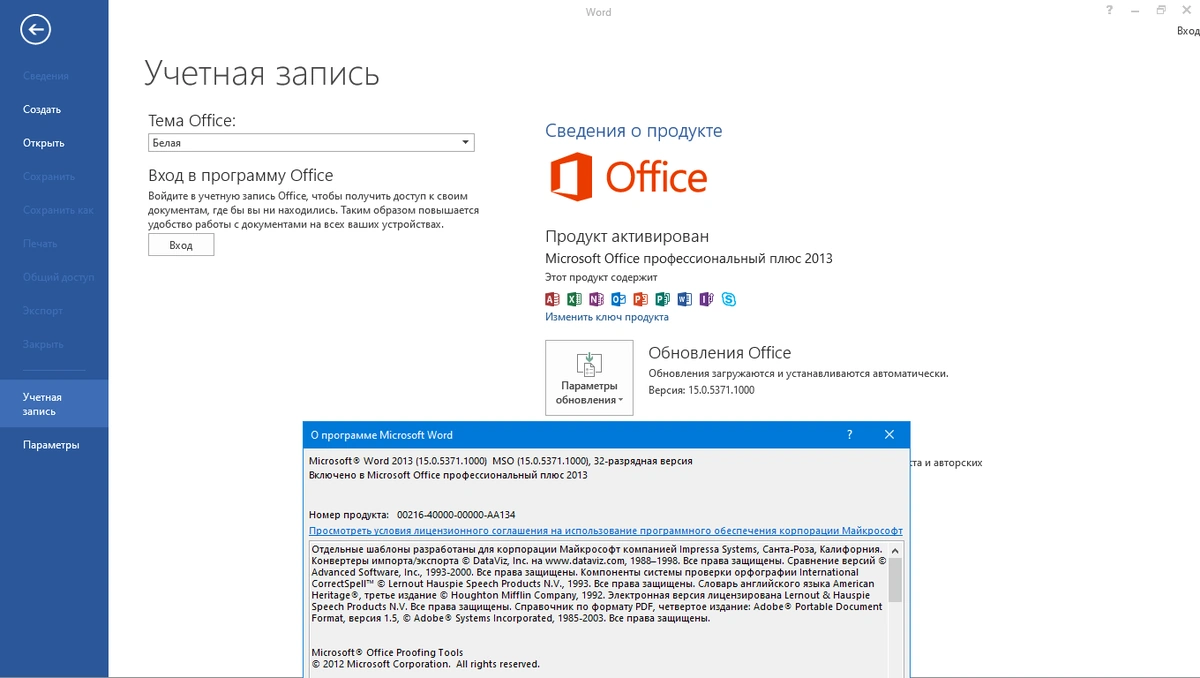Close the About Microsoft Word dialog
Image resolution: width=1200 pixels, height=678 pixels.
(889, 435)
